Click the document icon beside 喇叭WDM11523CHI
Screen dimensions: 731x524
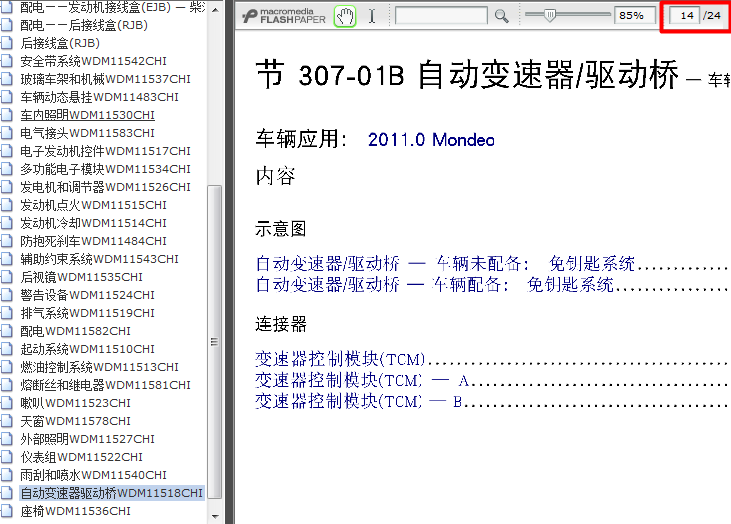[10, 403]
